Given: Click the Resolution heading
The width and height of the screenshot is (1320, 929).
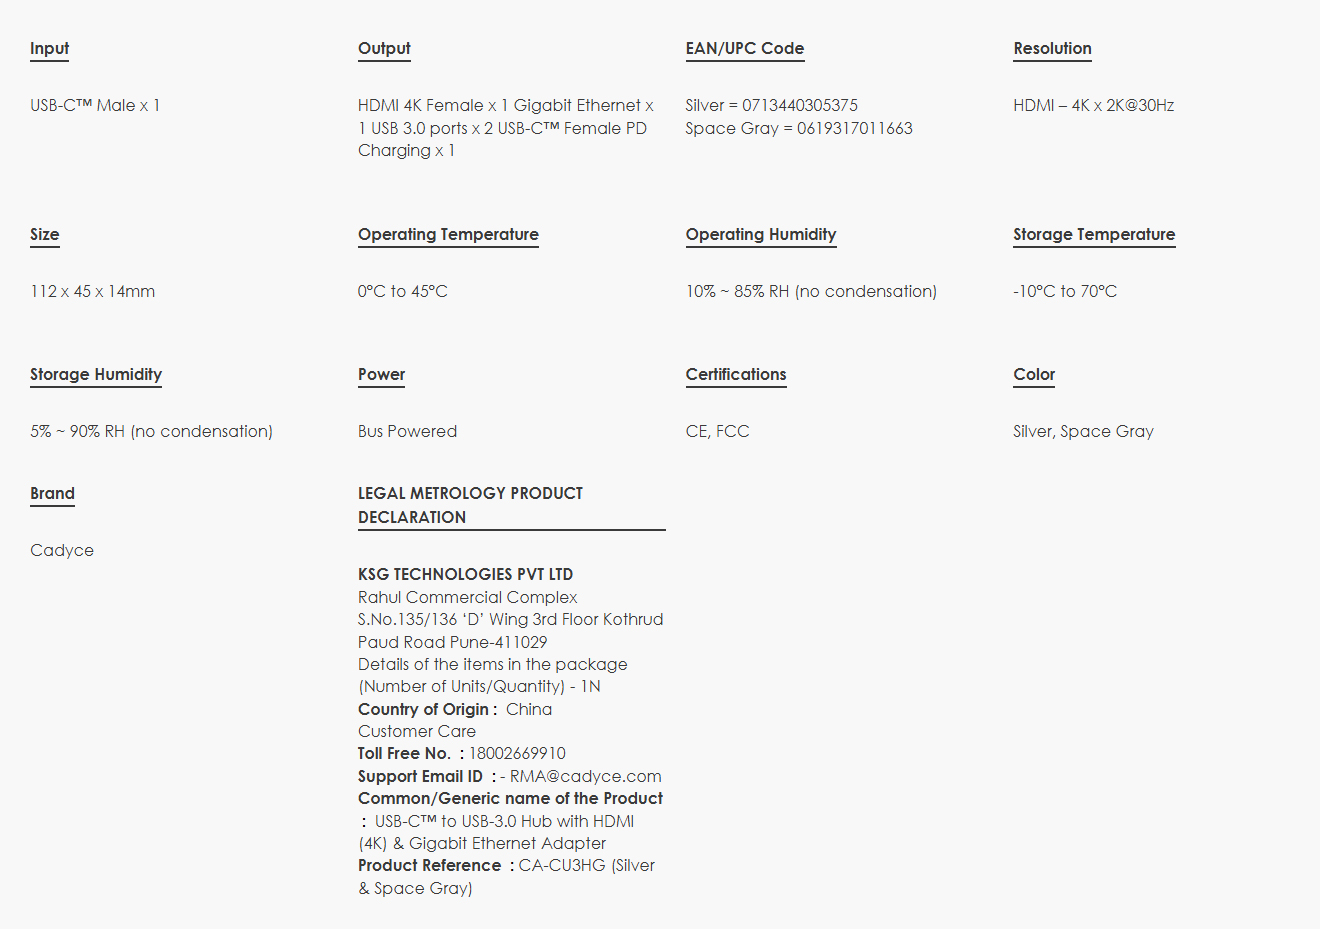Looking at the screenshot, I should pos(1052,48).
